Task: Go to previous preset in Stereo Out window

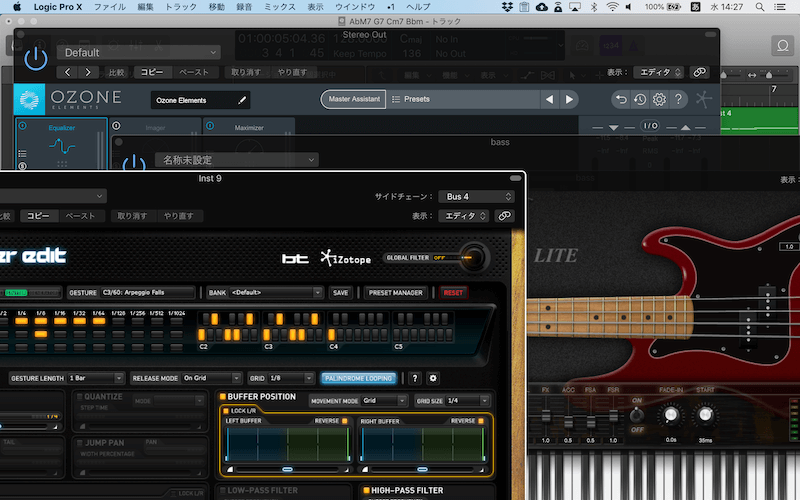Action: point(67,72)
